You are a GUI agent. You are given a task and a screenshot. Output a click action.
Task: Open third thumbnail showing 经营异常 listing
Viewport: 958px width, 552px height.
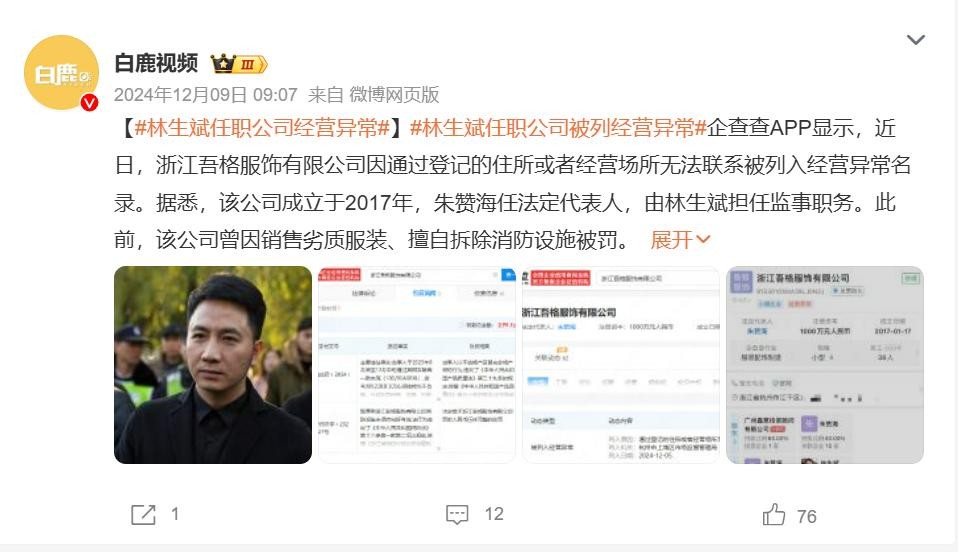pos(621,365)
